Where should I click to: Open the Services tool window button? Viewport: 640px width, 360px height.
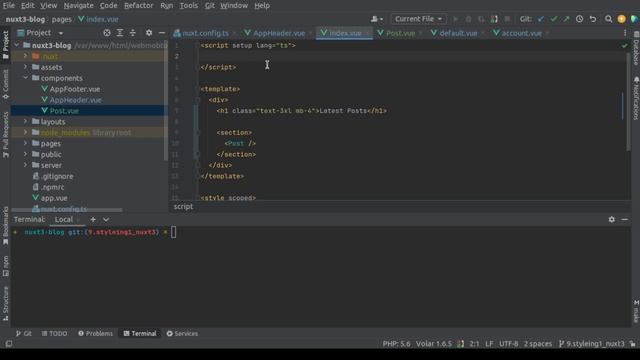pyautogui.click(x=182, y=333)
